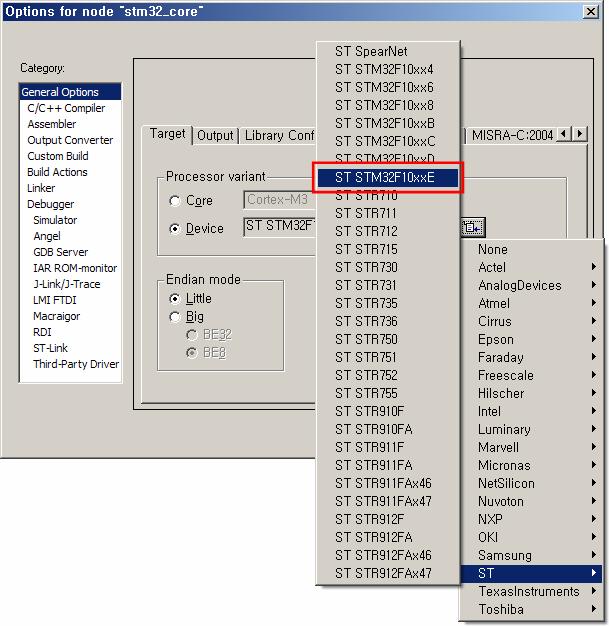Open the Marvell vendor entry

point(532,447)
